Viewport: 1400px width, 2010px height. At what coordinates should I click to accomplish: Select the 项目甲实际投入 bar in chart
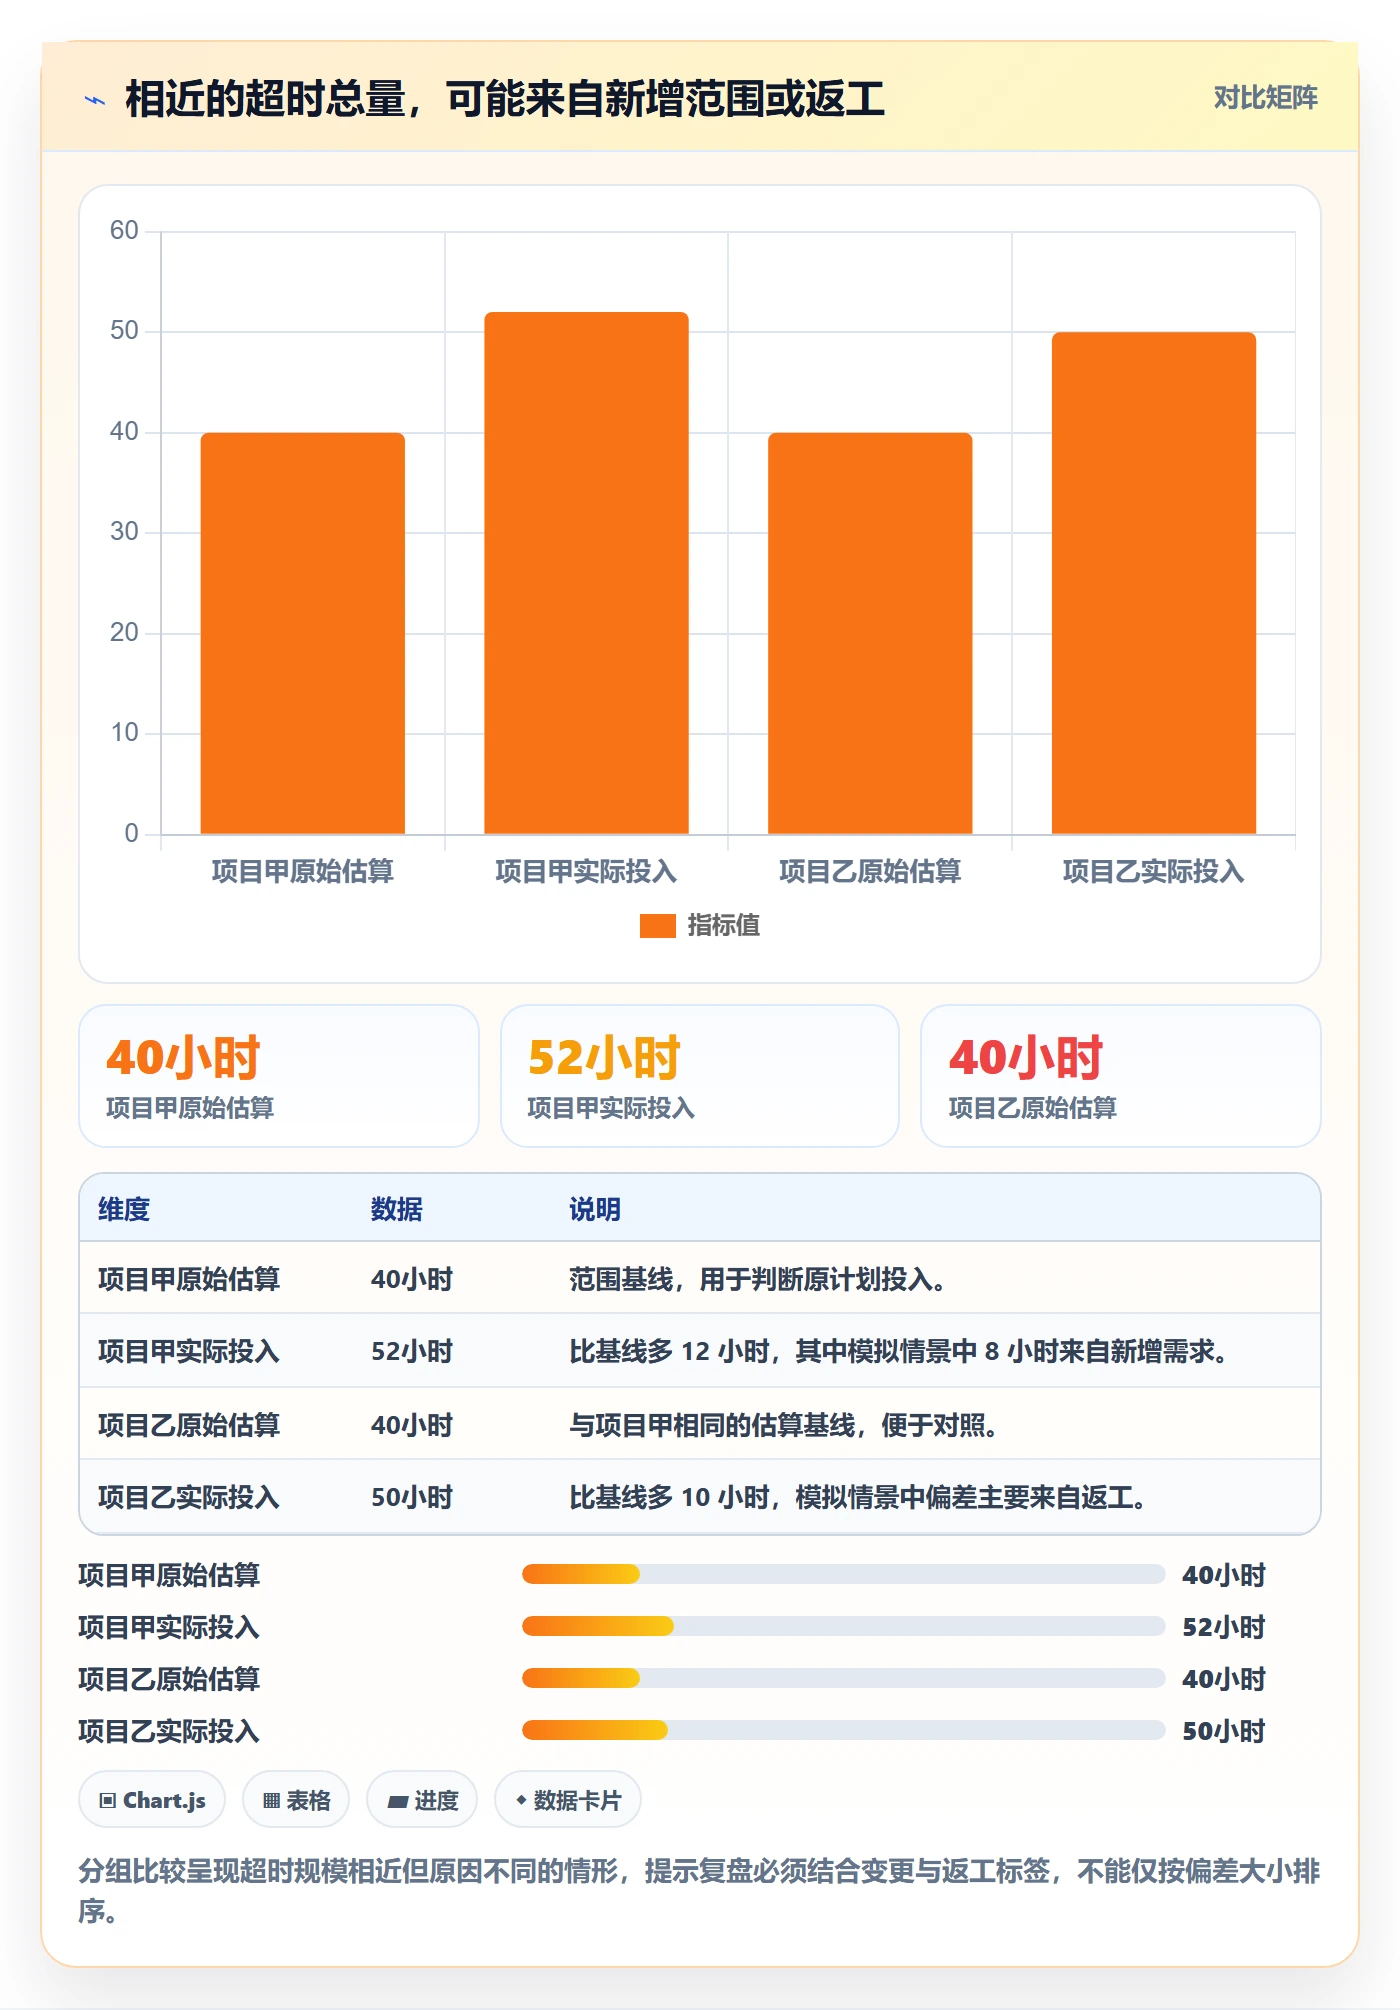(x=586, y=573)
